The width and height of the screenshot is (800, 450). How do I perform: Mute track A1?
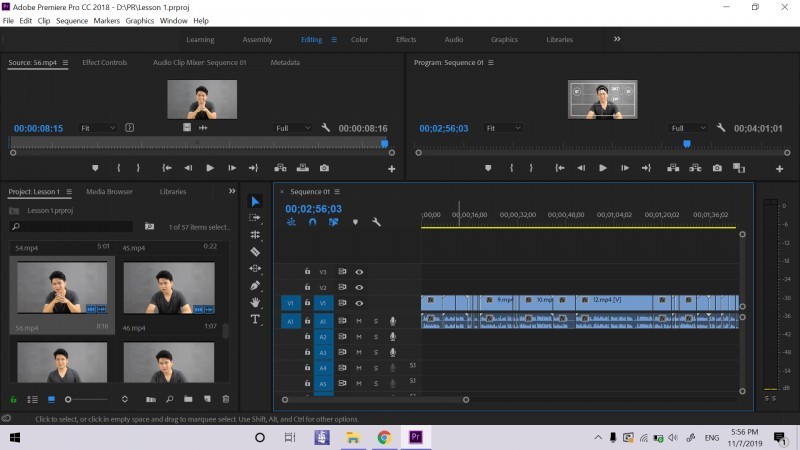[x=359, y=321]
